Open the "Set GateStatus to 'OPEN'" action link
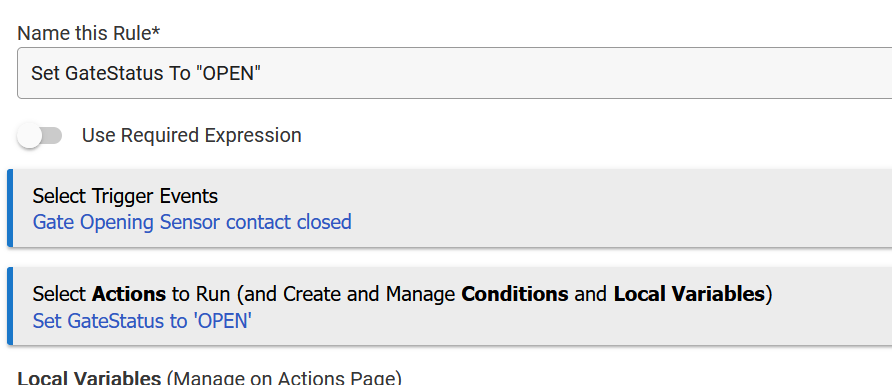 coord(142,321)
